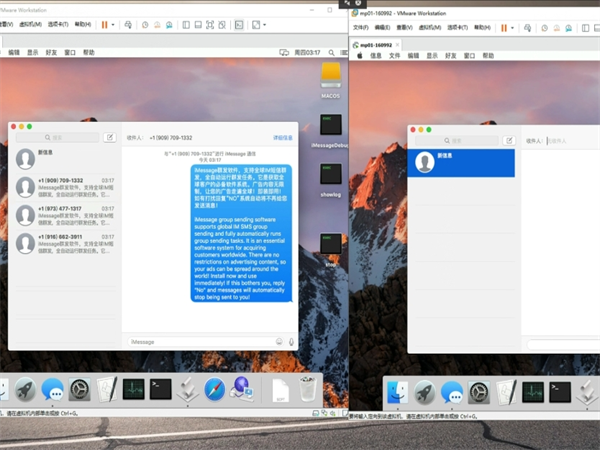The height and width of the screenshot is (450, 600).
Task: Click the microphone icon beside the iMessage field
Action: (291, 342)
